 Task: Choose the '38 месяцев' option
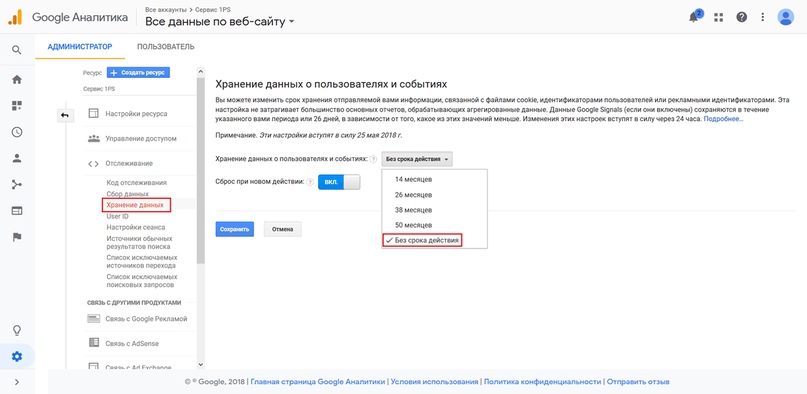(x=413, y=210)
